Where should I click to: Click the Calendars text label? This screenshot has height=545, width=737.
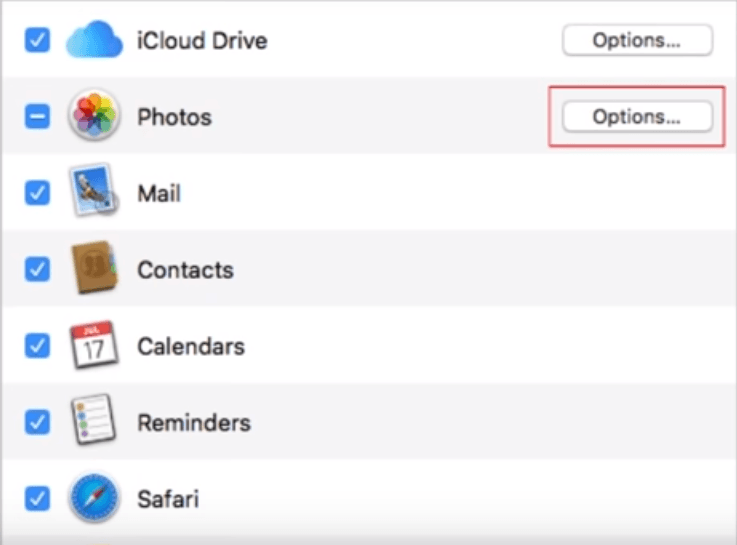coord(191,346)
